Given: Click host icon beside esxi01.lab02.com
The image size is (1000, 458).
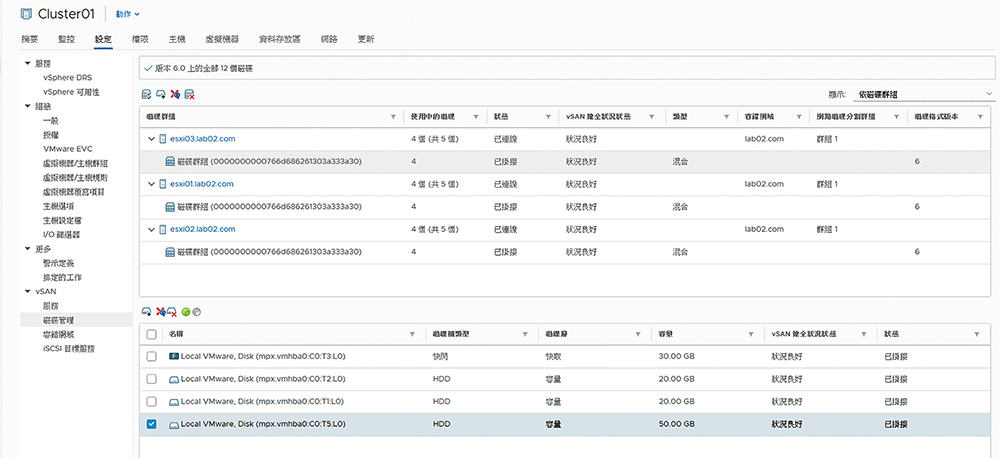Looking at the screenshot, I should 163,184.
